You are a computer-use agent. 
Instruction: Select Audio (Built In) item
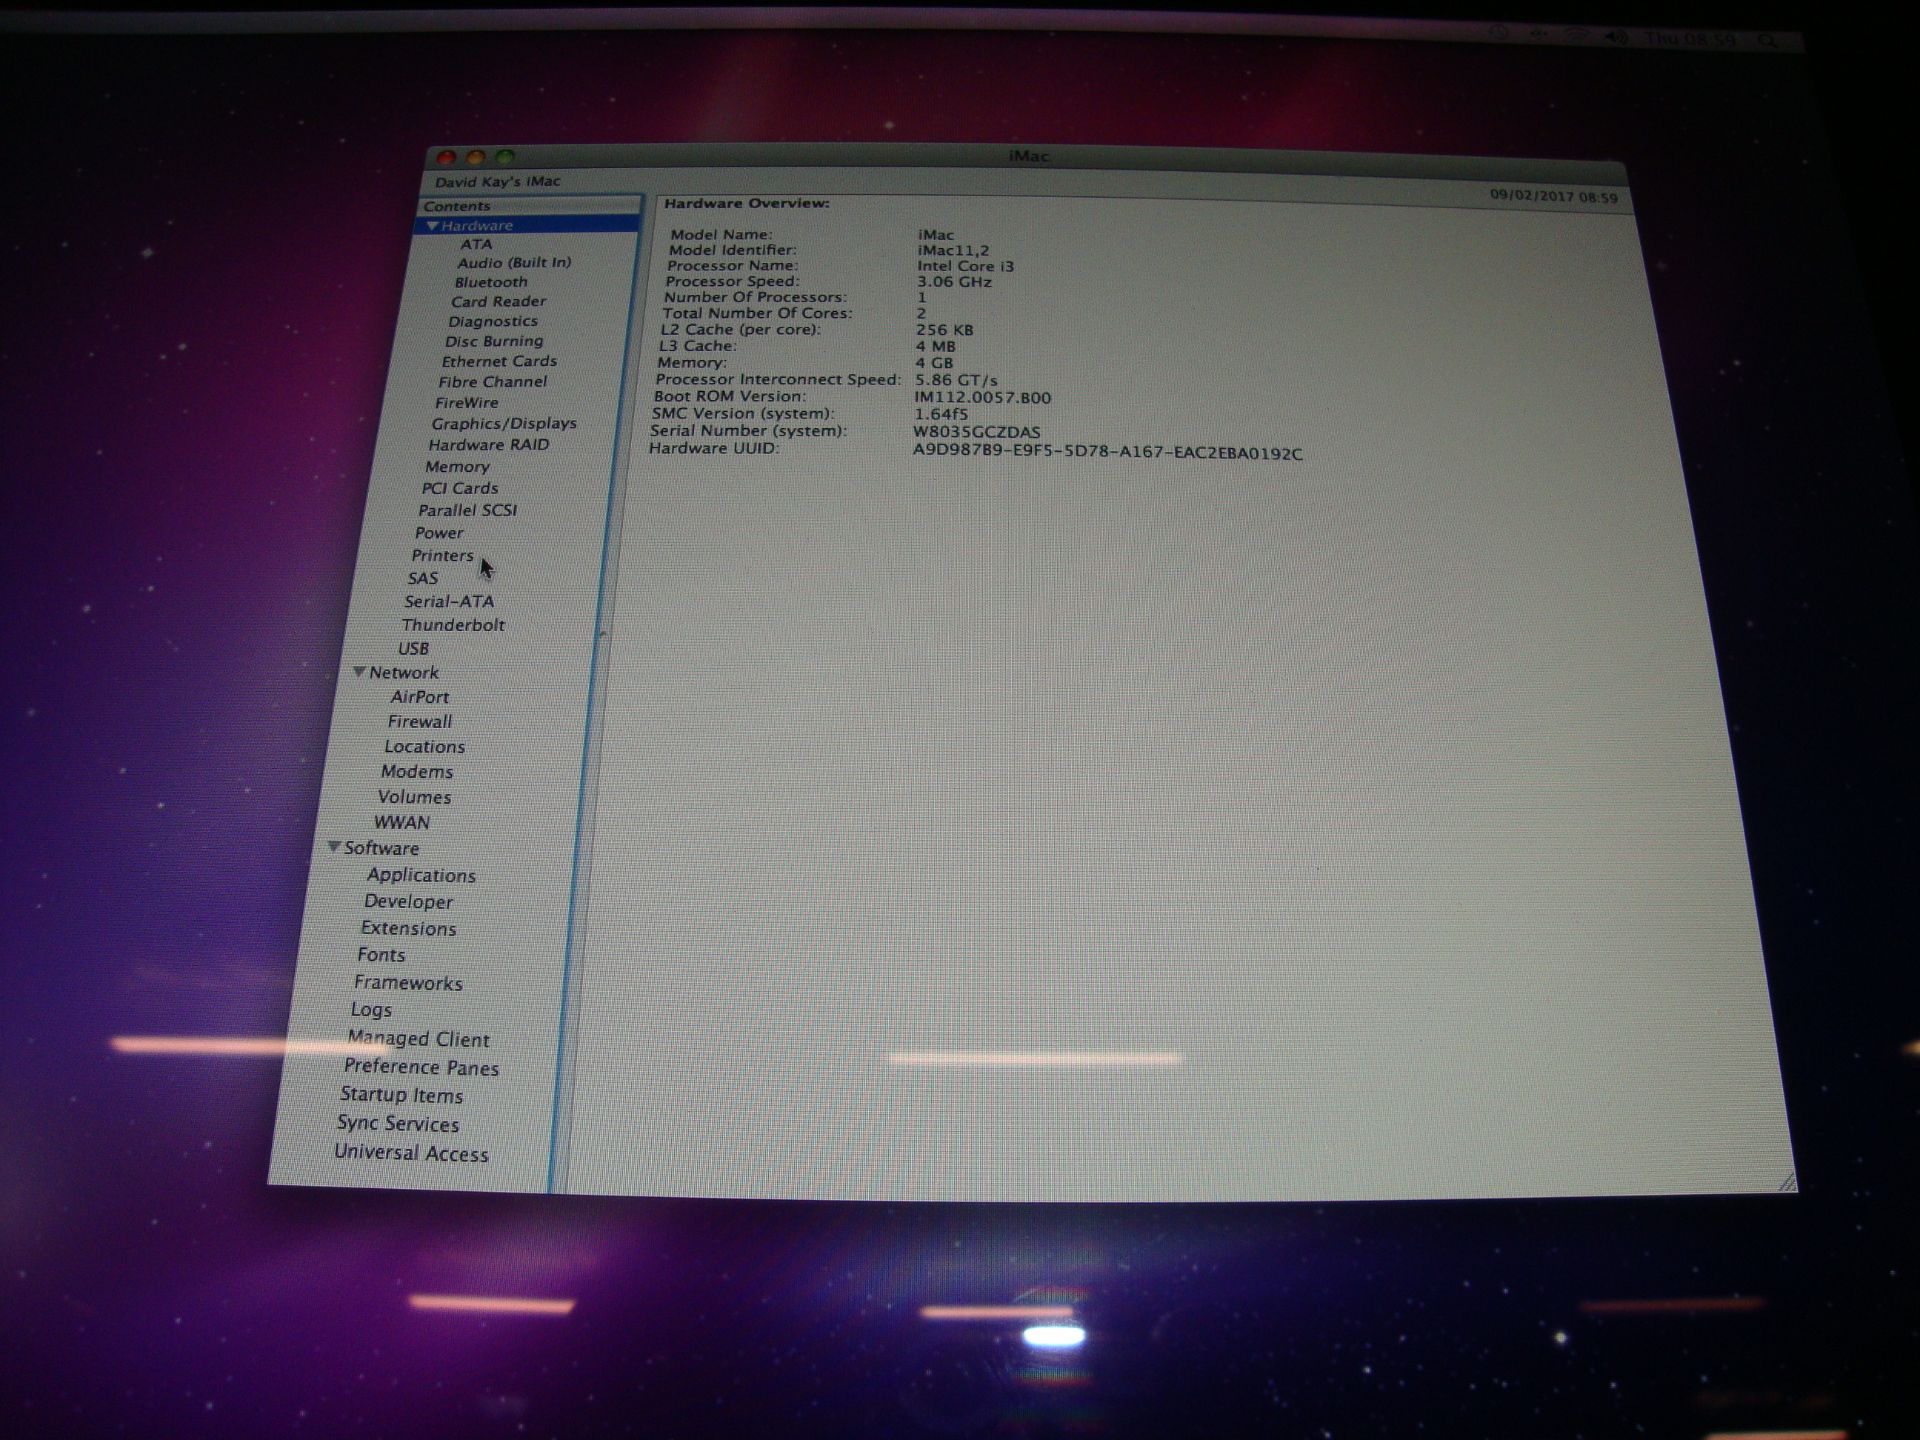pyautogui.click(x=514, y=263)
